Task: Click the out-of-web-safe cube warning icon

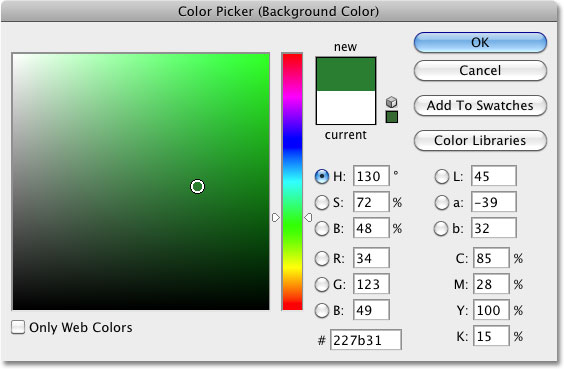Action: click(391, 102)
